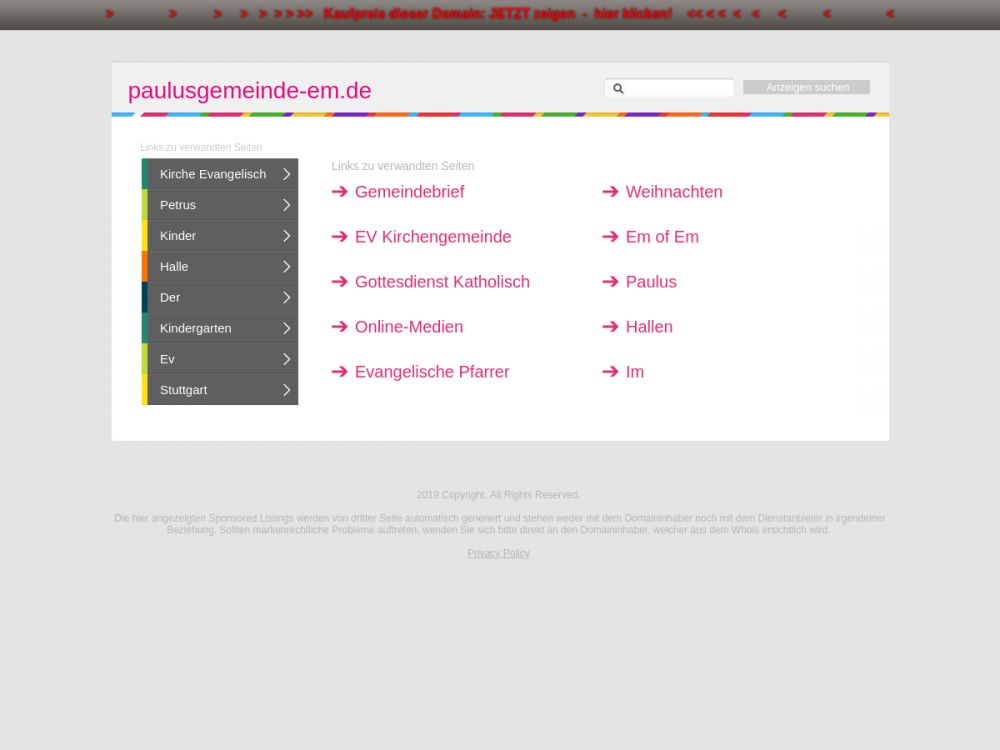The image size is (1000, 750).
Task: Click the arrow icon beside Hallen
Action: (x=610, y=327)
